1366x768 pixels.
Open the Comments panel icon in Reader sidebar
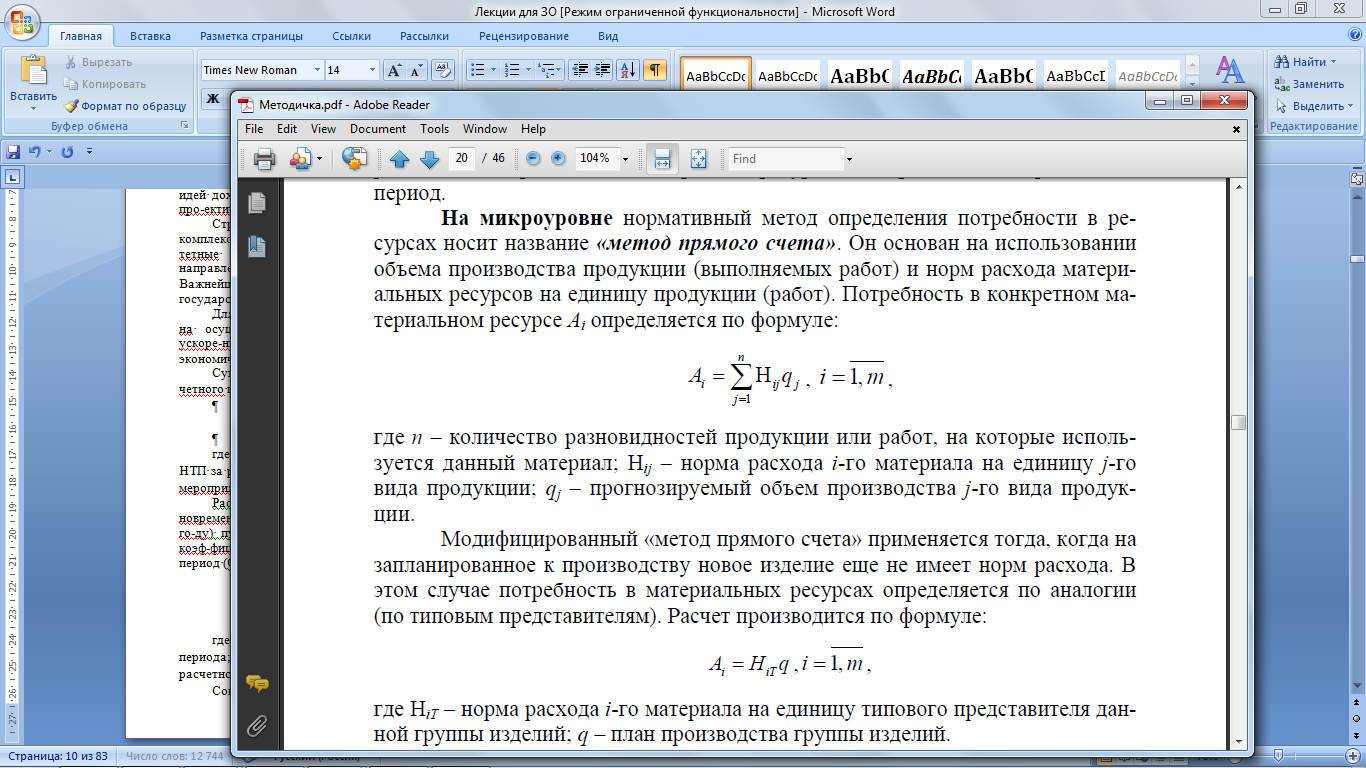257,684
